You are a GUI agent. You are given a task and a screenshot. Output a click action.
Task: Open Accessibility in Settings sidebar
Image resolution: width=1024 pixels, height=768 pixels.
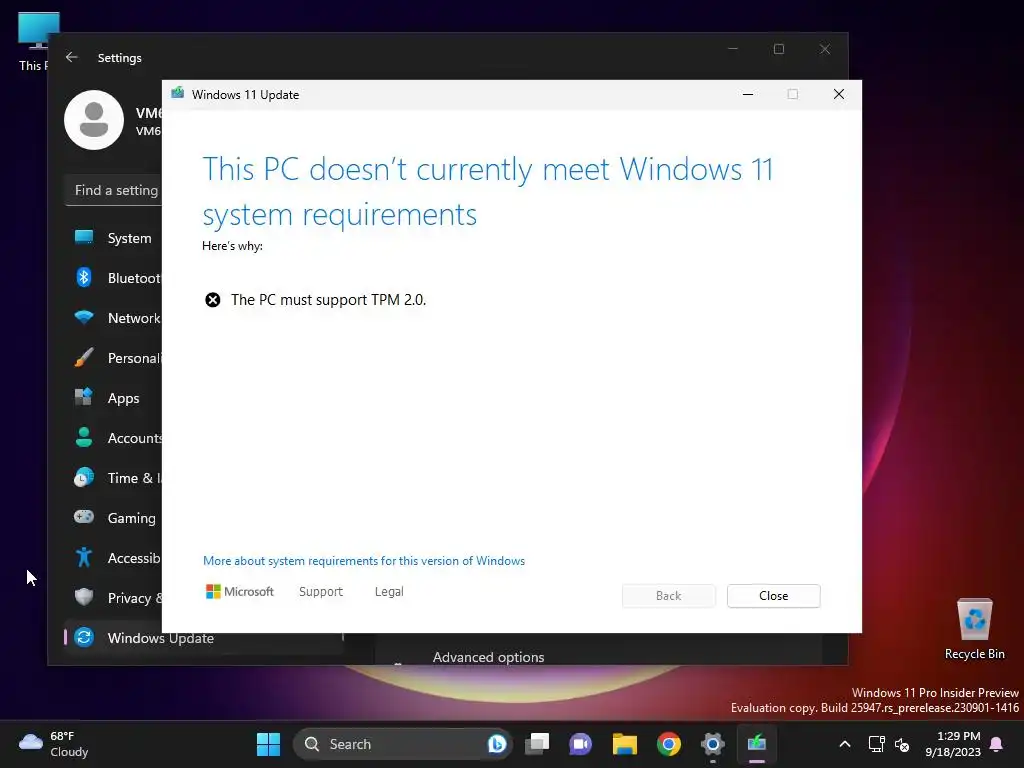(x=114, y=558)
